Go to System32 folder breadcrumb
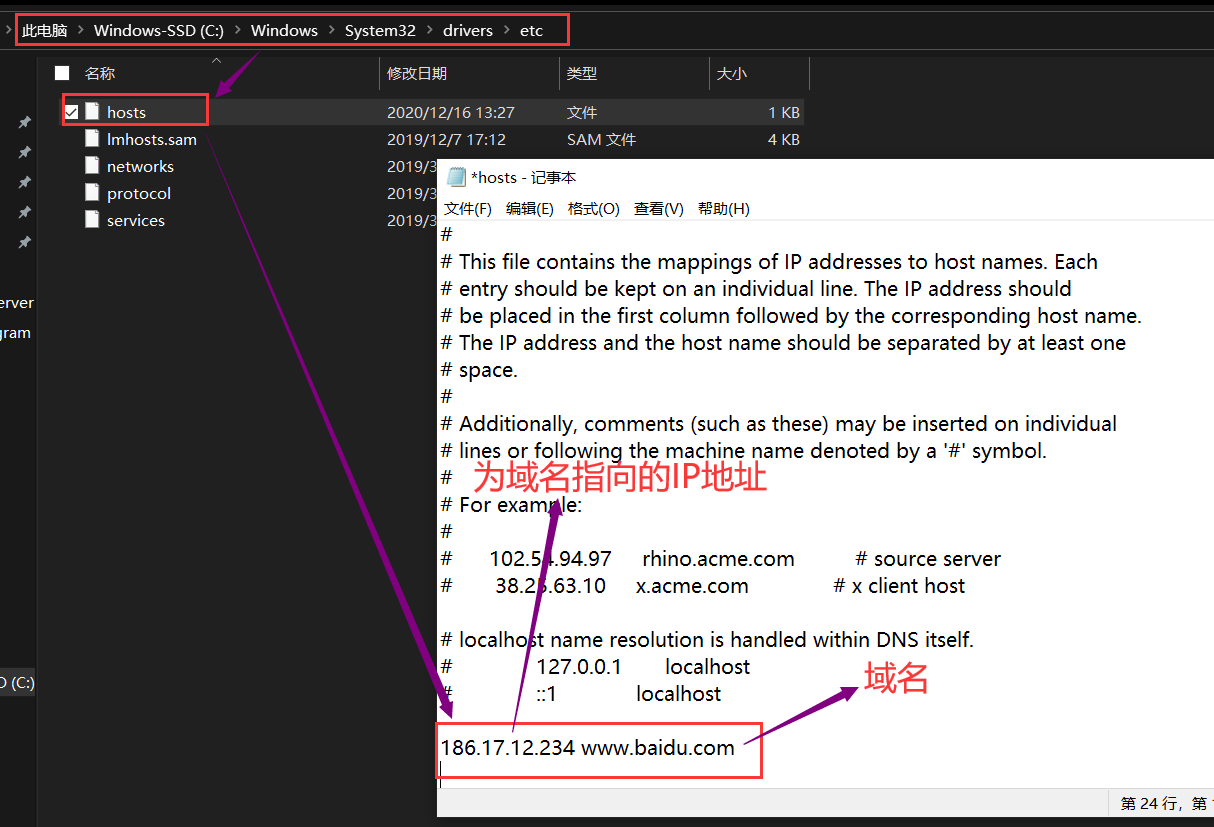Image resolution: width=1214 pixels, height=827 pixels. coord(380,30)
